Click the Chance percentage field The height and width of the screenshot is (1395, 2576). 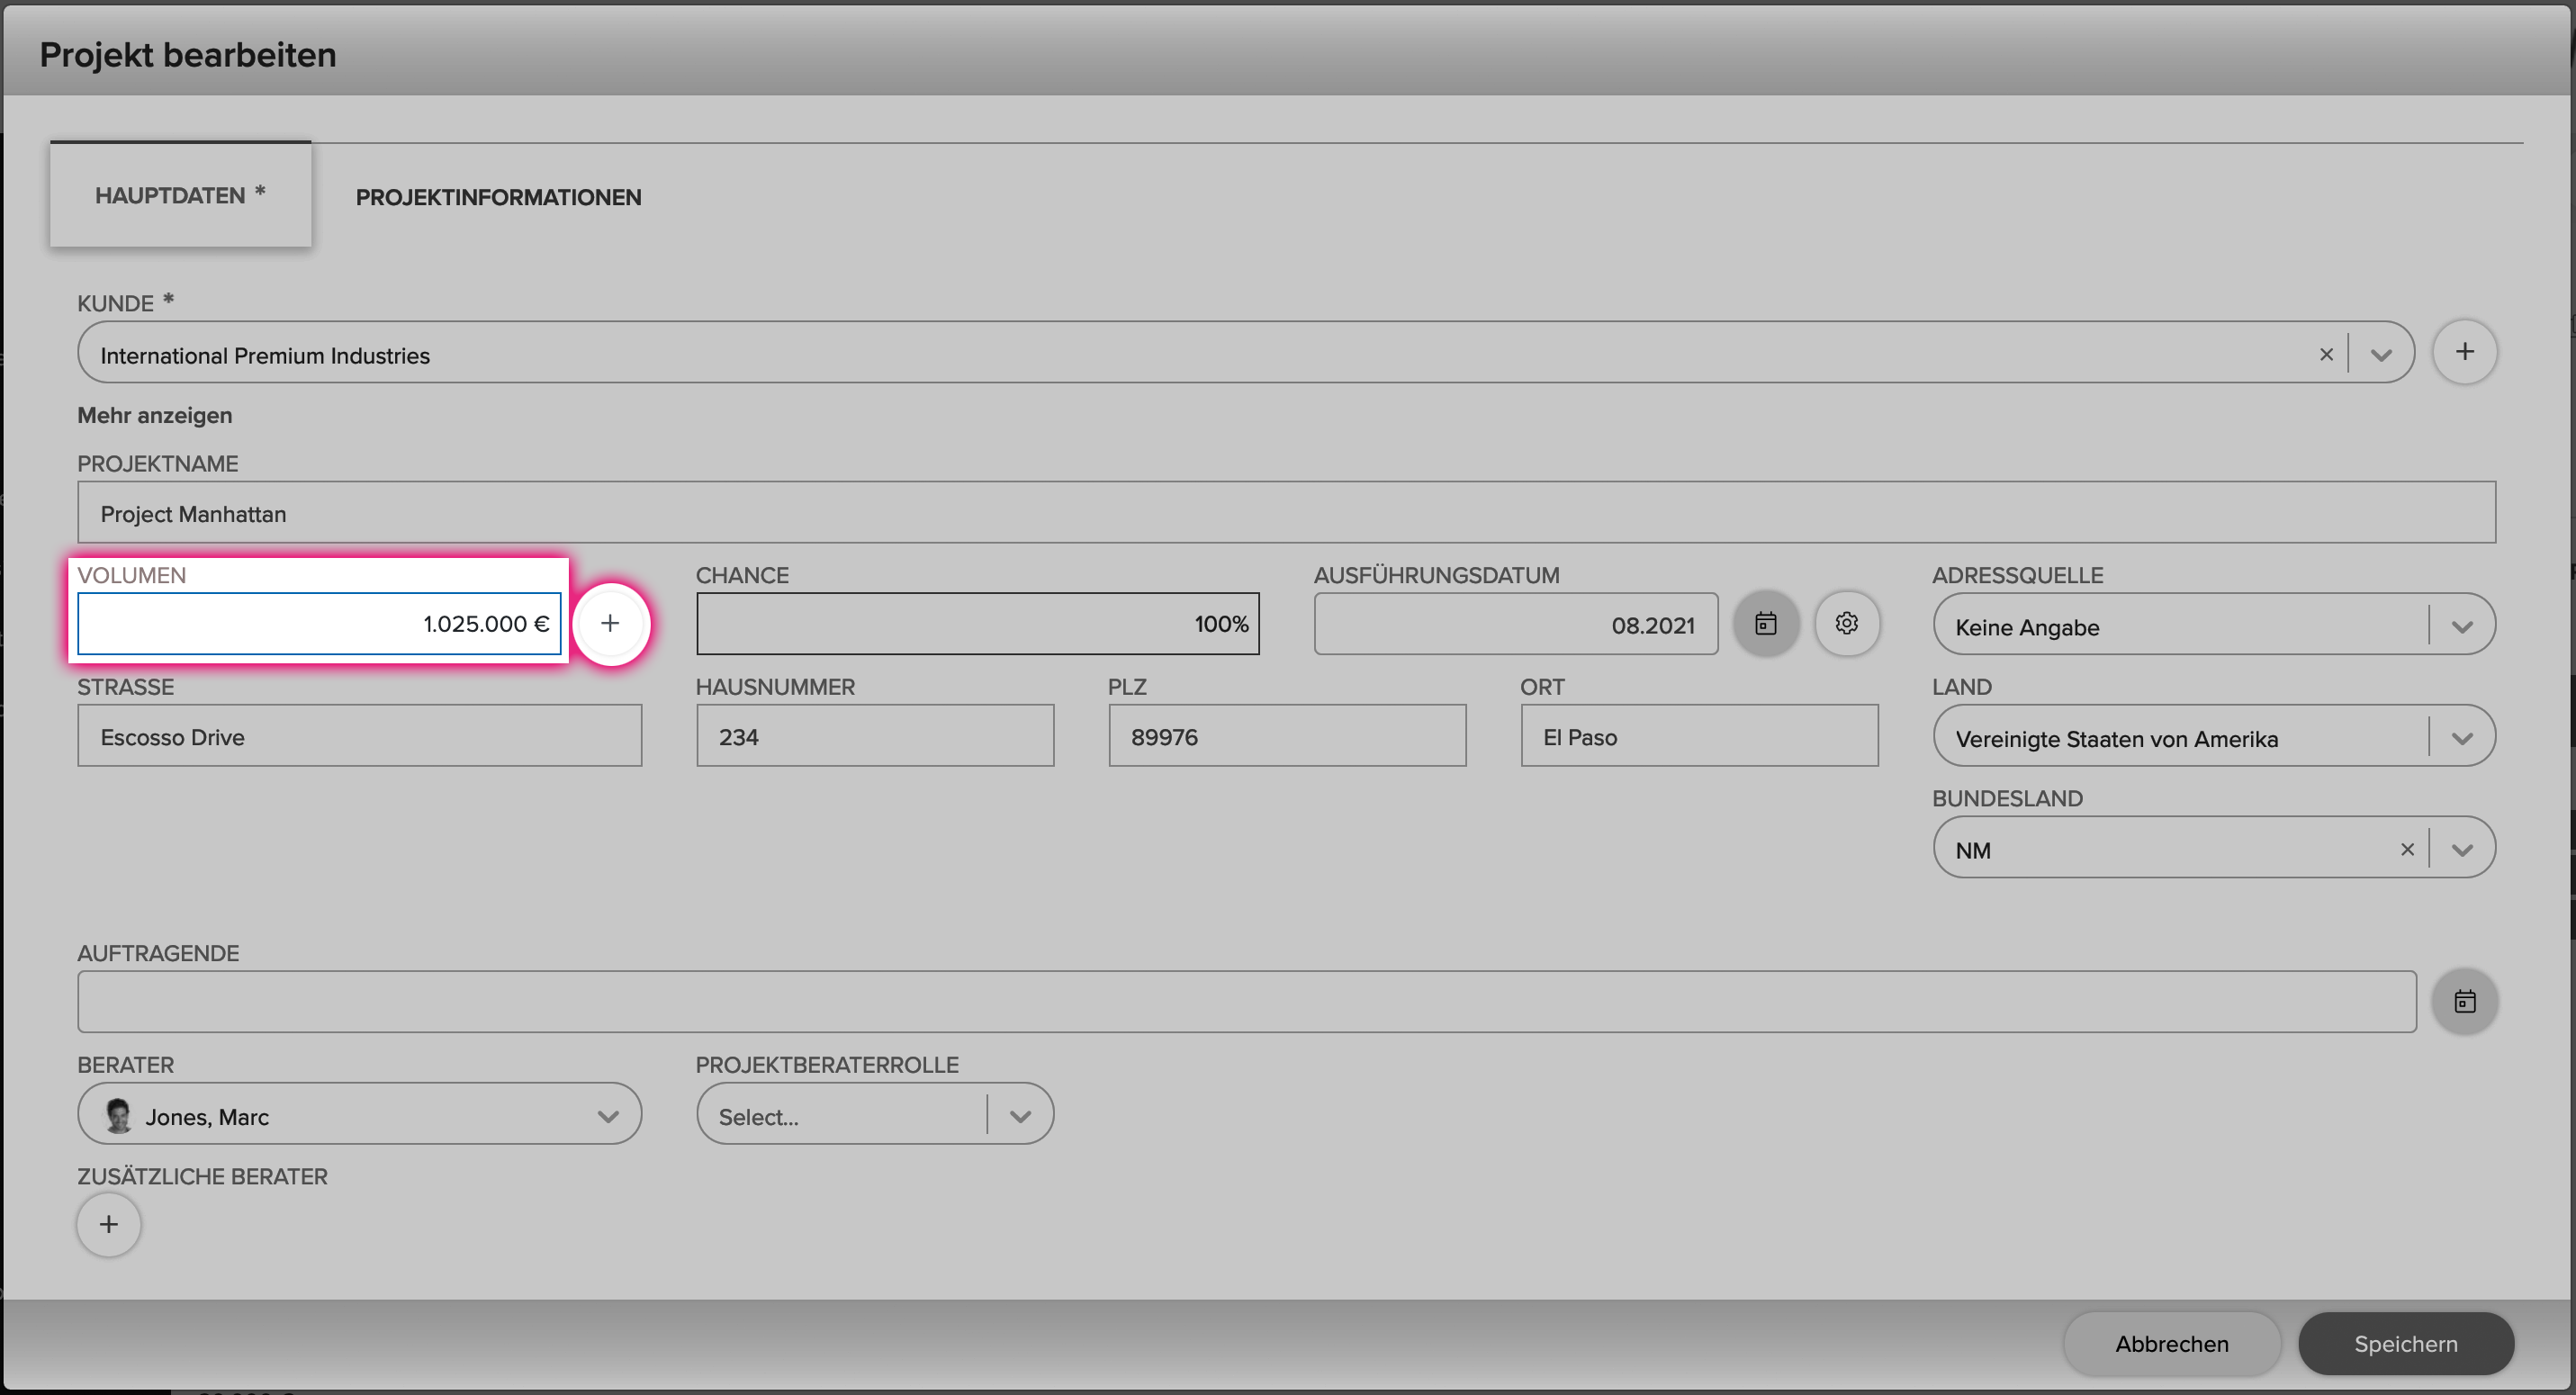[977, 624]
